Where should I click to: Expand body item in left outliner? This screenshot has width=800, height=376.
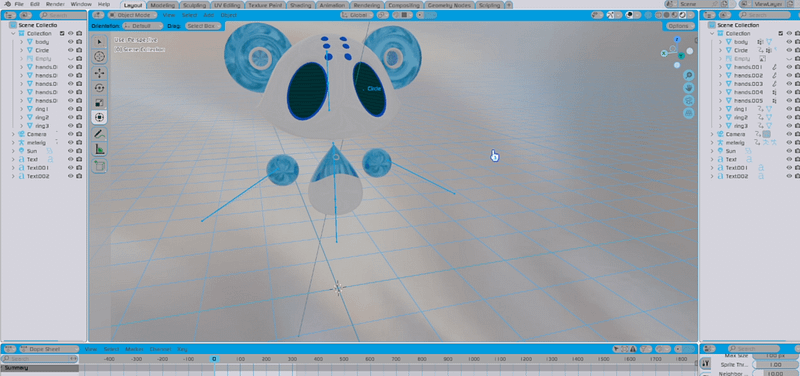pos(21,42)
